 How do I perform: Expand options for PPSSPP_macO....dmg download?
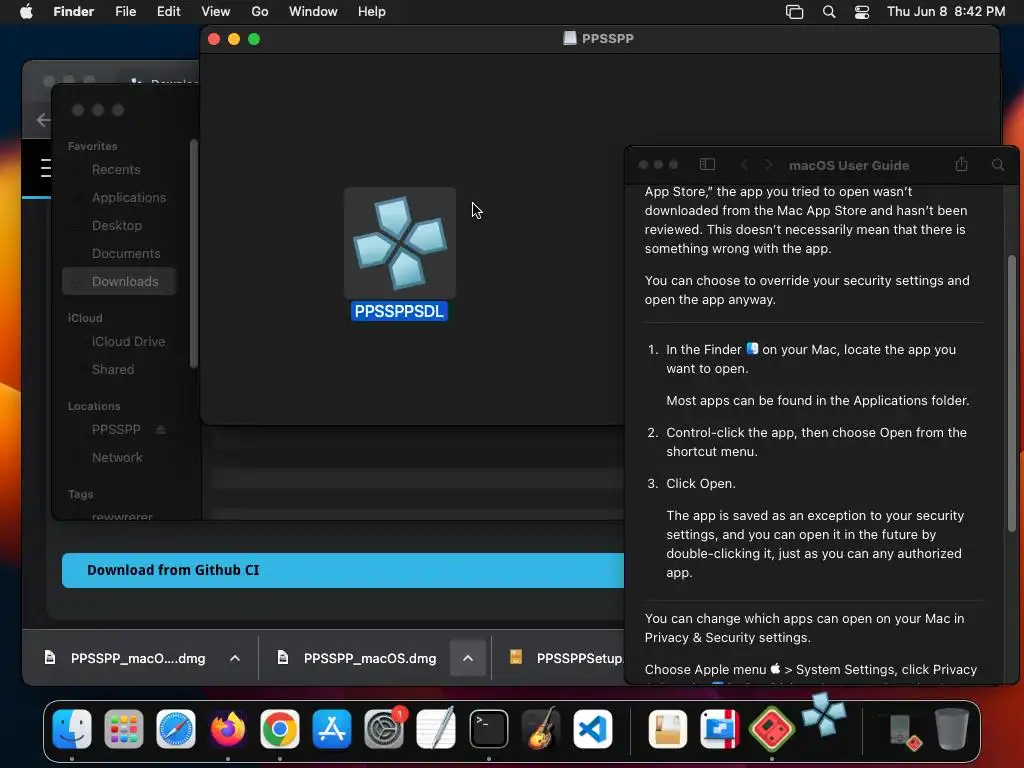point(235,658)
